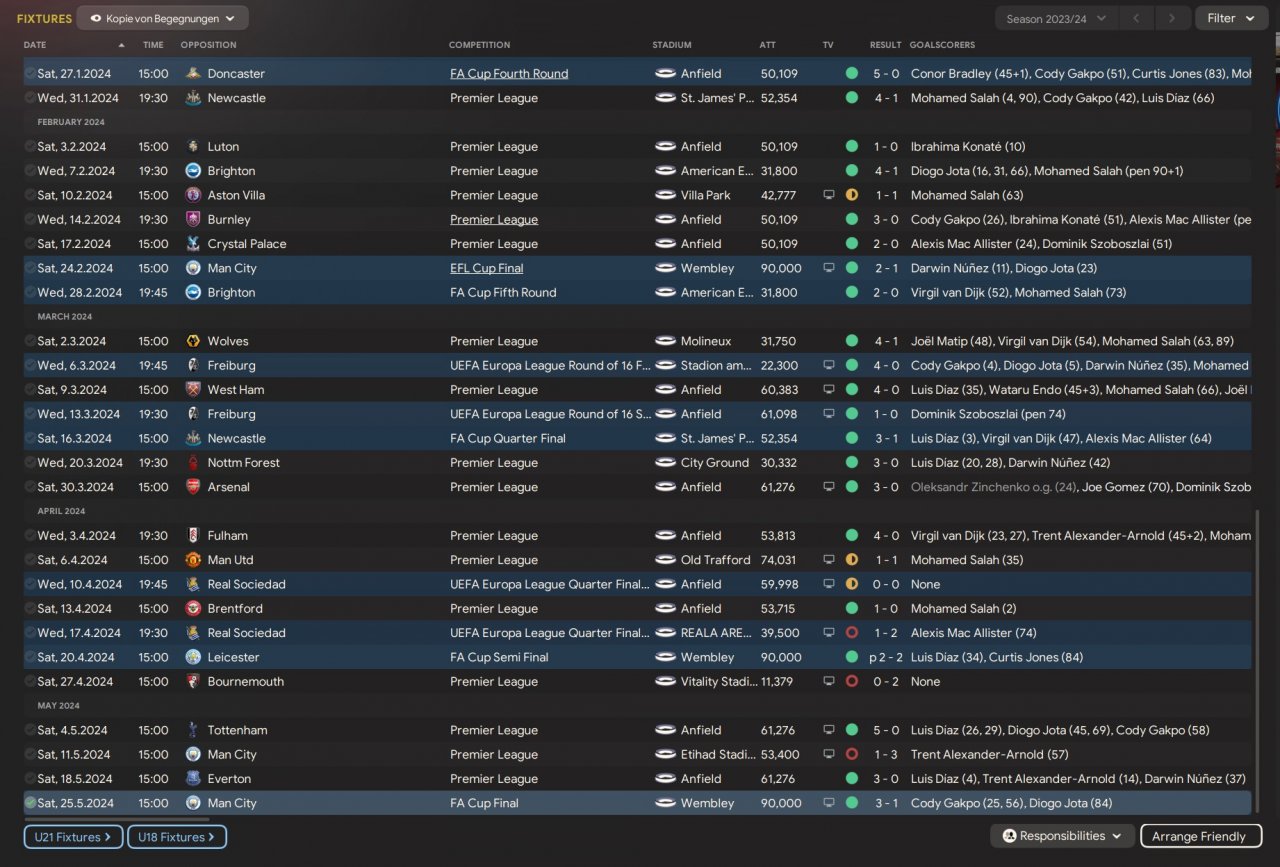
Task: Sort by the Opposition column header
Action: (x=209, y=45)
